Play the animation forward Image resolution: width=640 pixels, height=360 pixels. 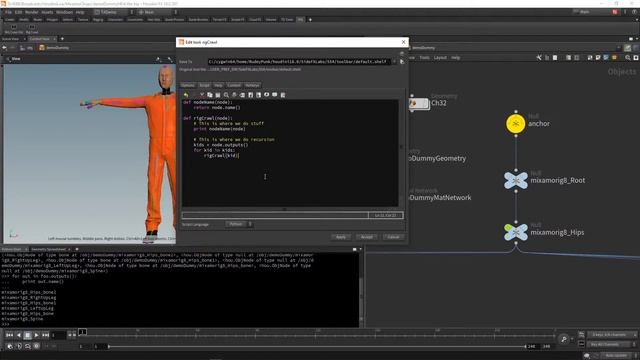(x=36, y=335)
